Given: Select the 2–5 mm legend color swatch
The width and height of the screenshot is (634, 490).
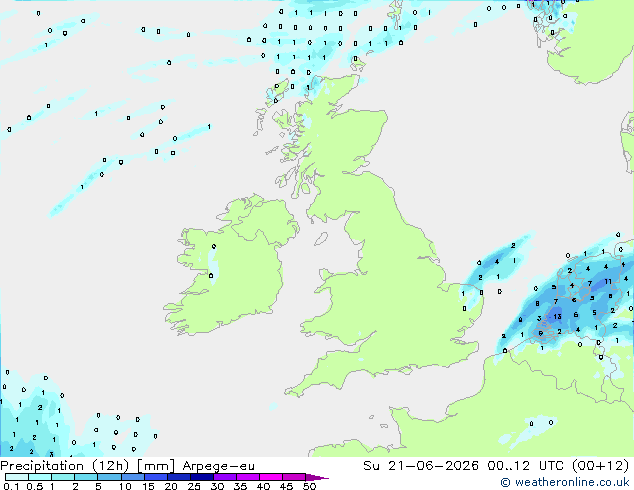Looking at the screenshot, I should (x=86, y=477).
